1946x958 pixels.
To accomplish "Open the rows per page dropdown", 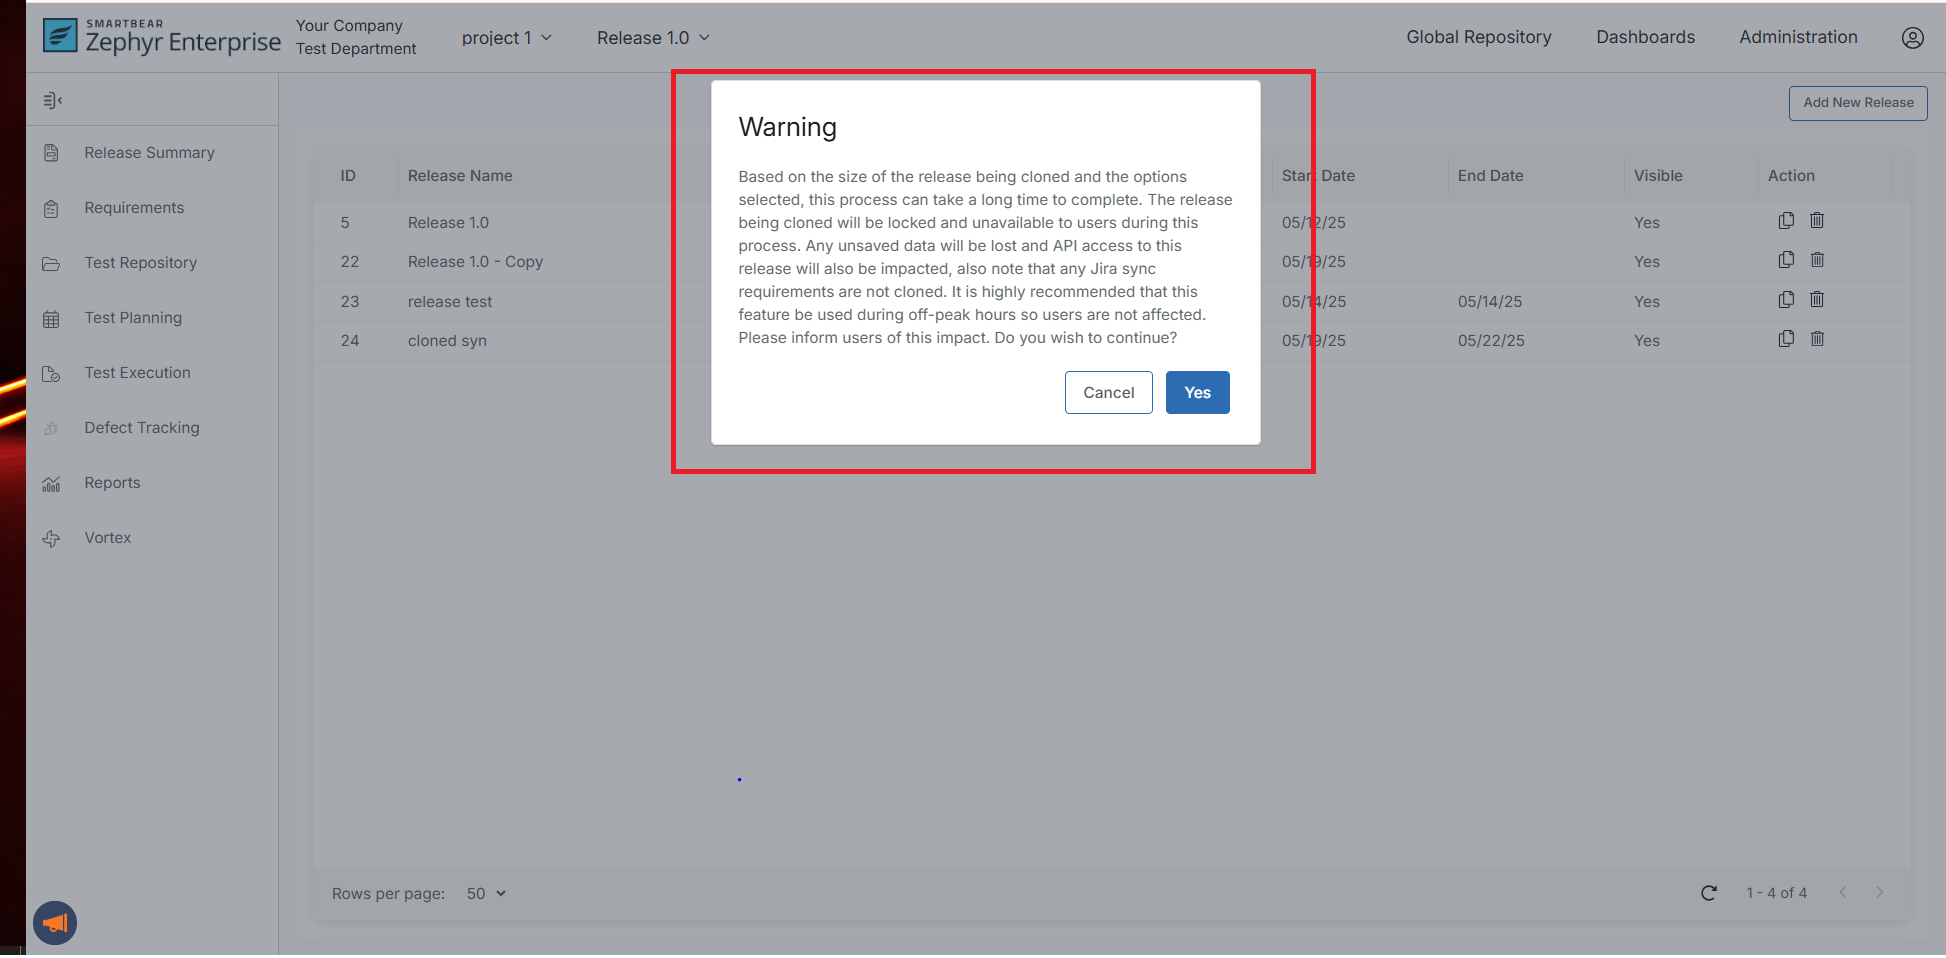I will pyautogui.click(x=486, y=893).
